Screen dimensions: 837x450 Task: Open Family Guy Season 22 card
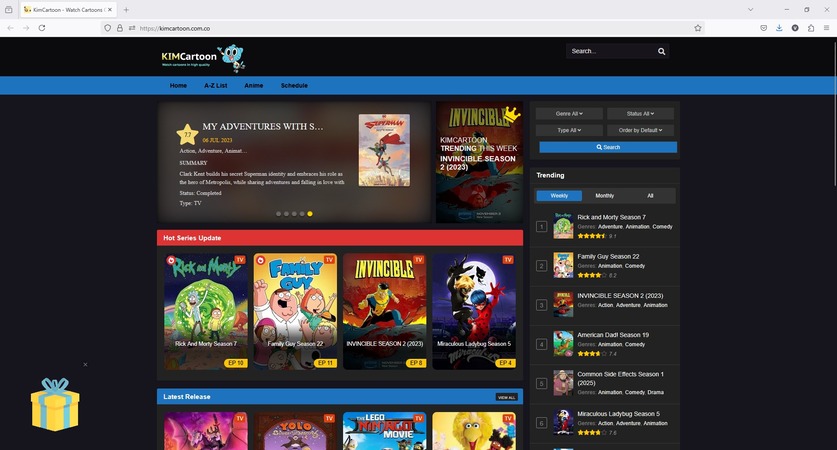click(295, 312)
